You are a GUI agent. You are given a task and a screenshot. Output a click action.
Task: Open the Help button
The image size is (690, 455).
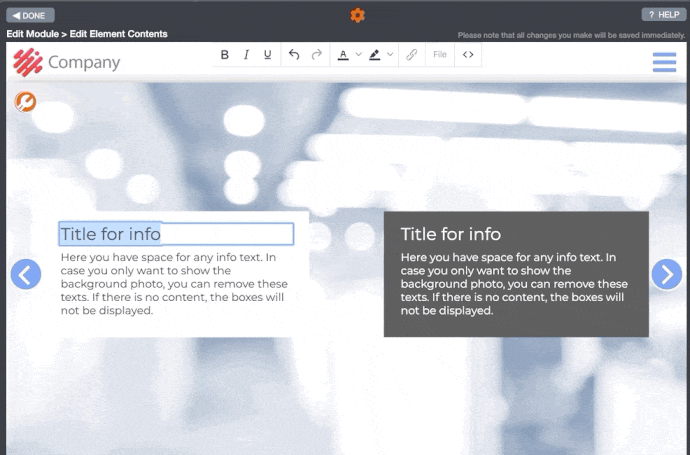(664, 15)
